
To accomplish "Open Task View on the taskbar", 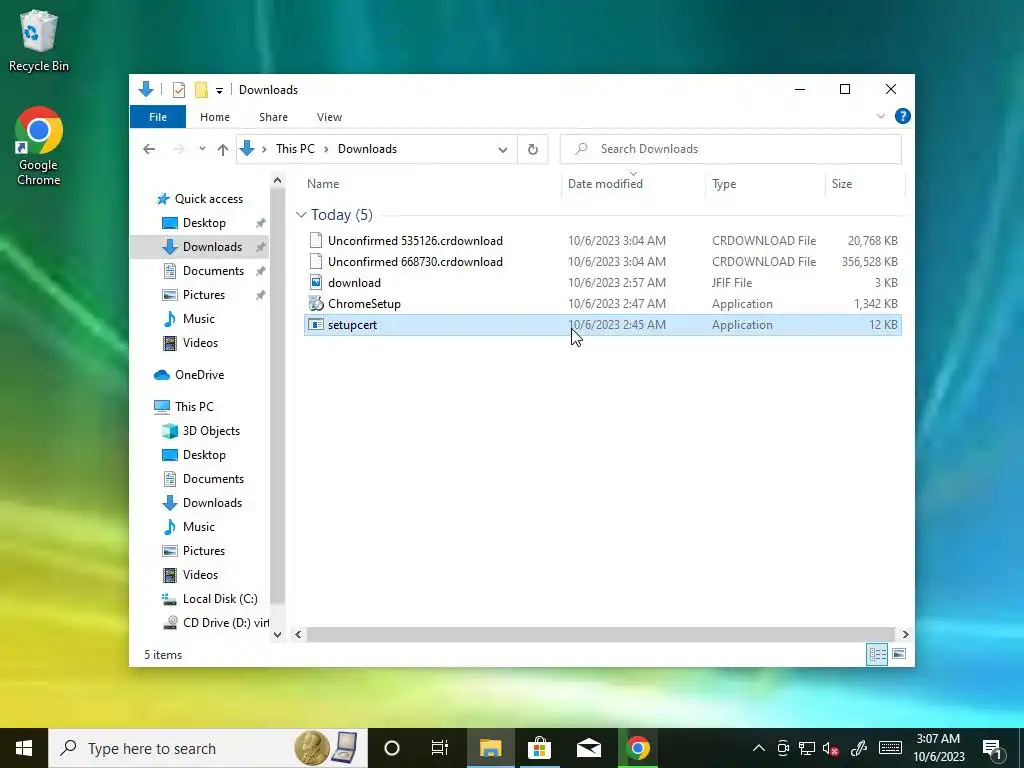I will click(440, 748).
